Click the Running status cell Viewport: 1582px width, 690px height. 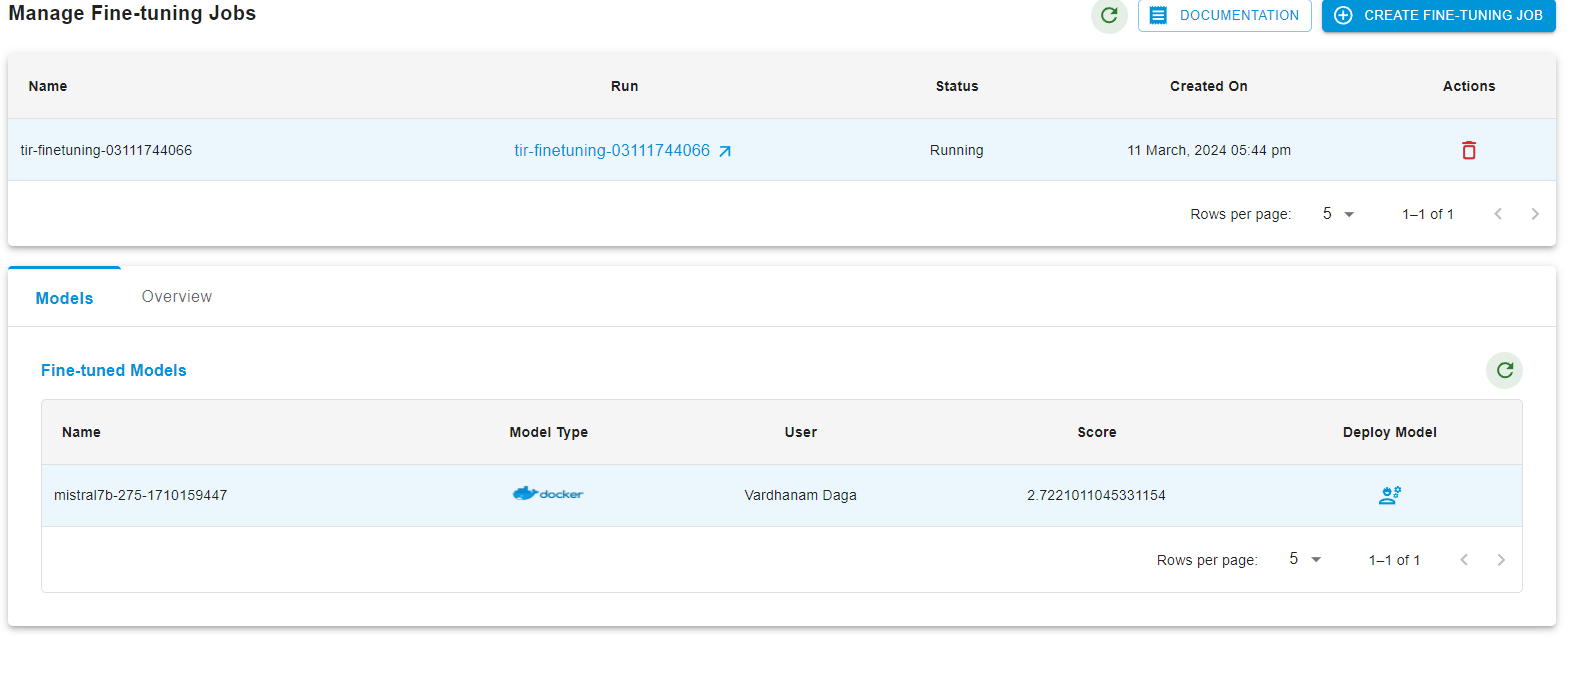[957, 150]
